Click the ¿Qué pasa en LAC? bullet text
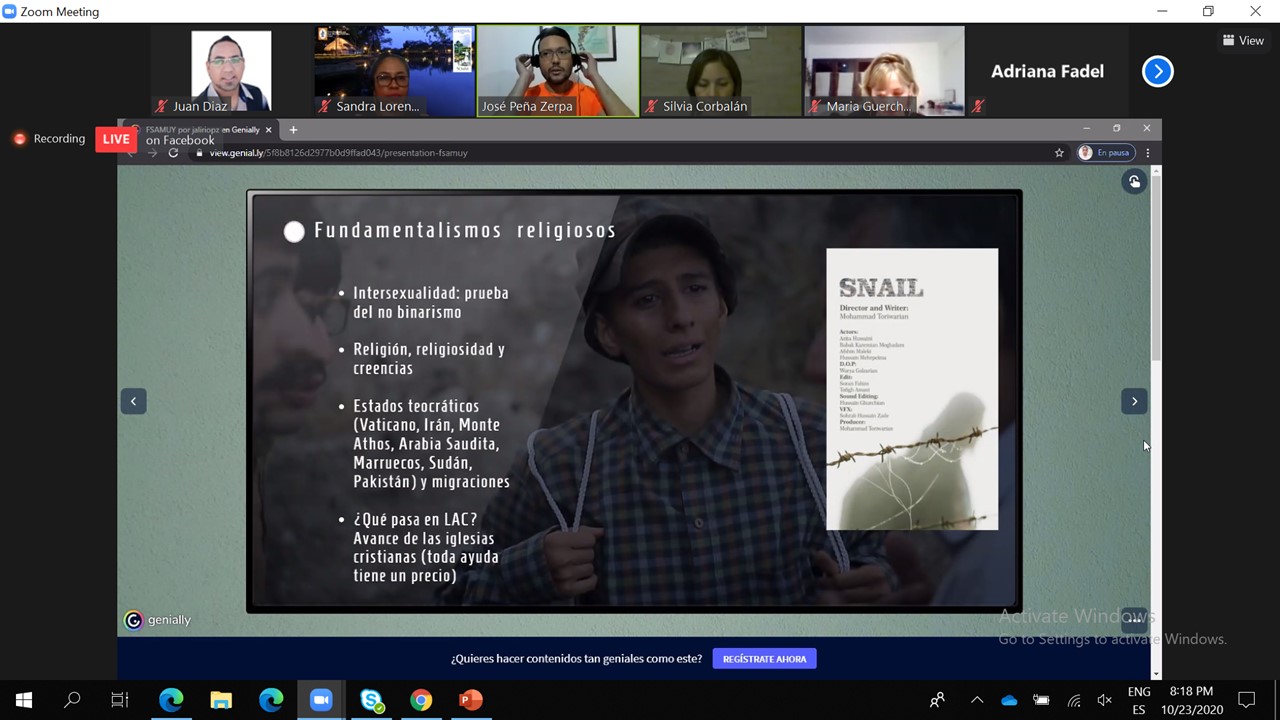The image size is (1280, 720). coord(426,548)
